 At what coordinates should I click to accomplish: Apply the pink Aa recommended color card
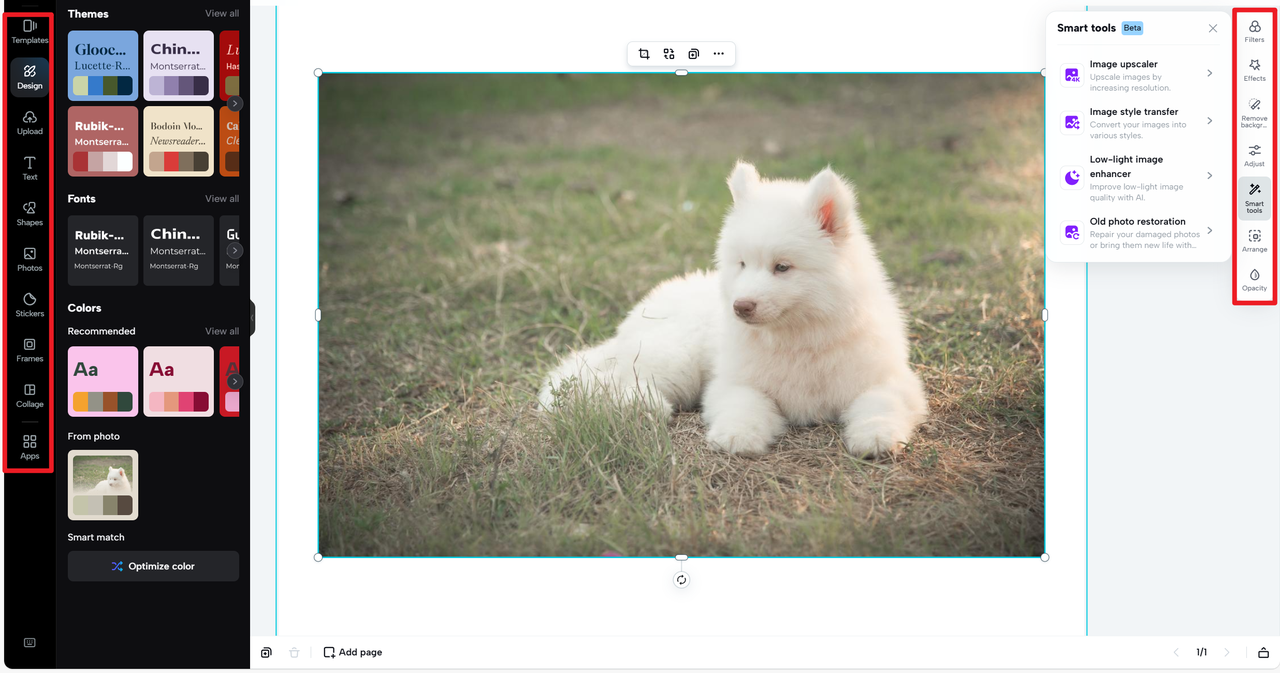pyautogui.click(x=103, y=381)
